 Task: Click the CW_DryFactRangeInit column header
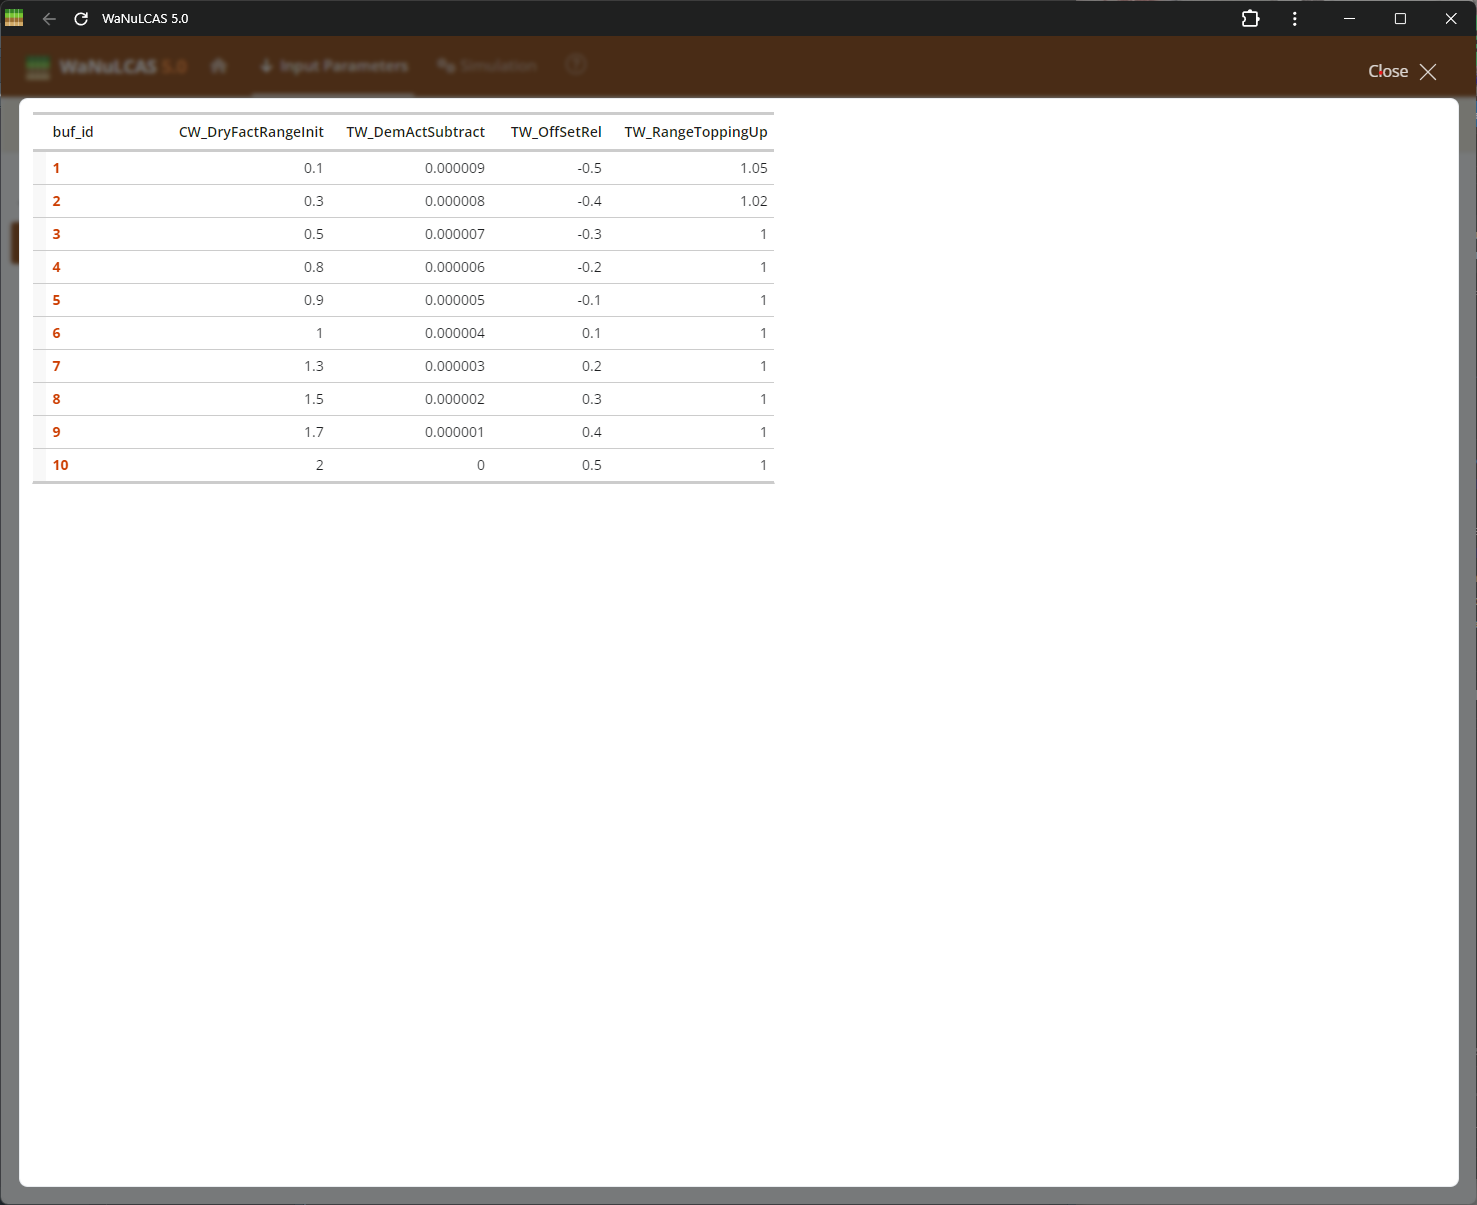[252, 131]
